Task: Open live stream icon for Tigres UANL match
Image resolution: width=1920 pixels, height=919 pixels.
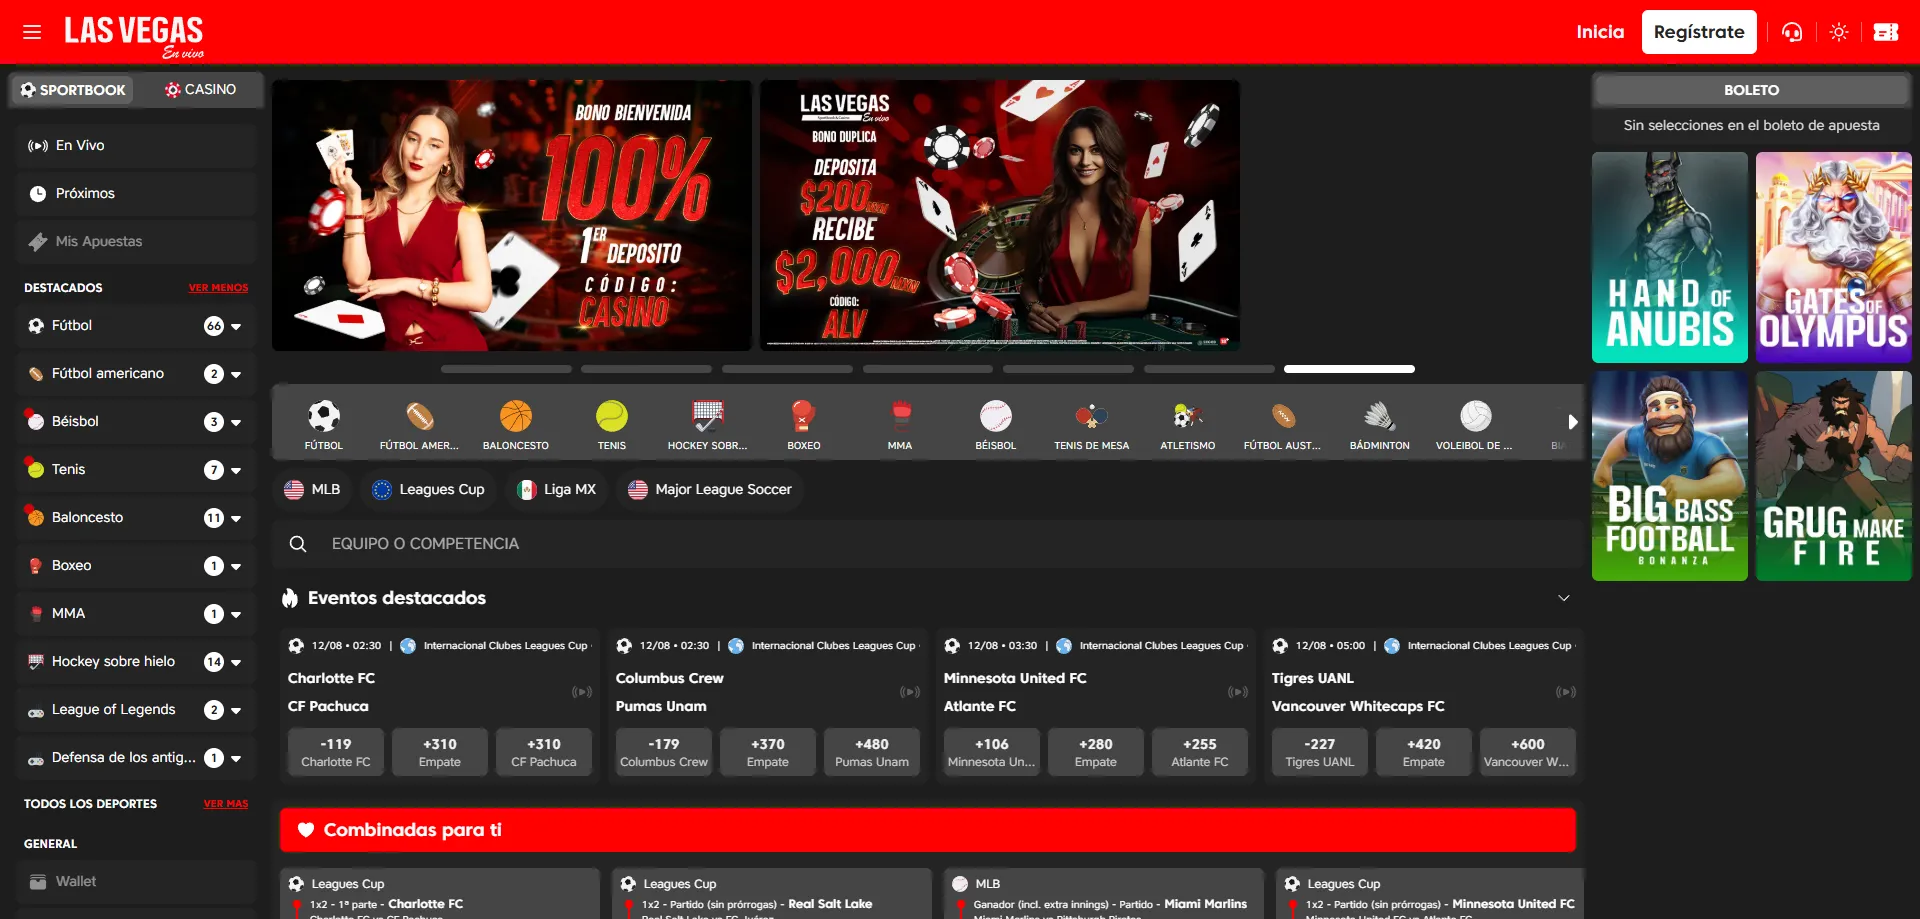Action: [1566, 692]
